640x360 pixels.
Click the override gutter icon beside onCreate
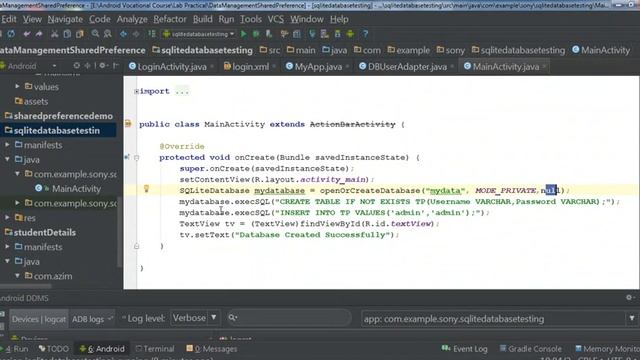(127, 157)
